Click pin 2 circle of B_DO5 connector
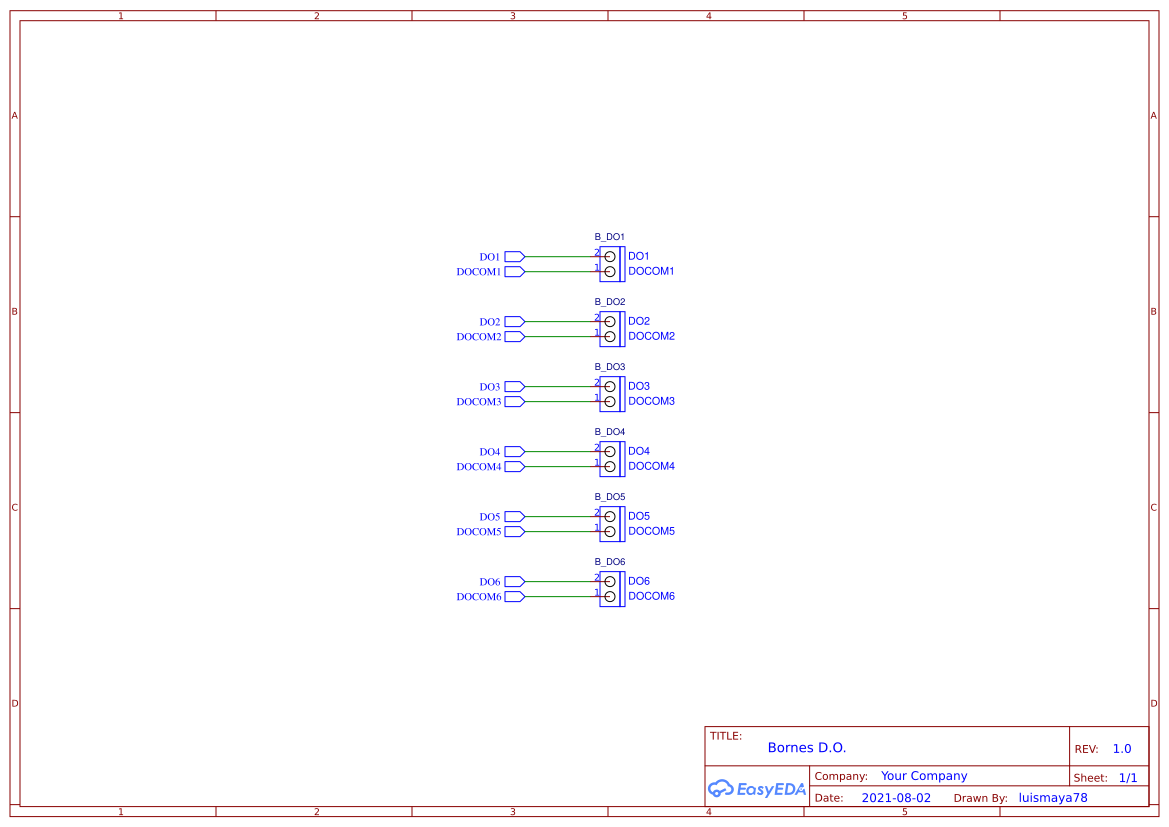 610,516
